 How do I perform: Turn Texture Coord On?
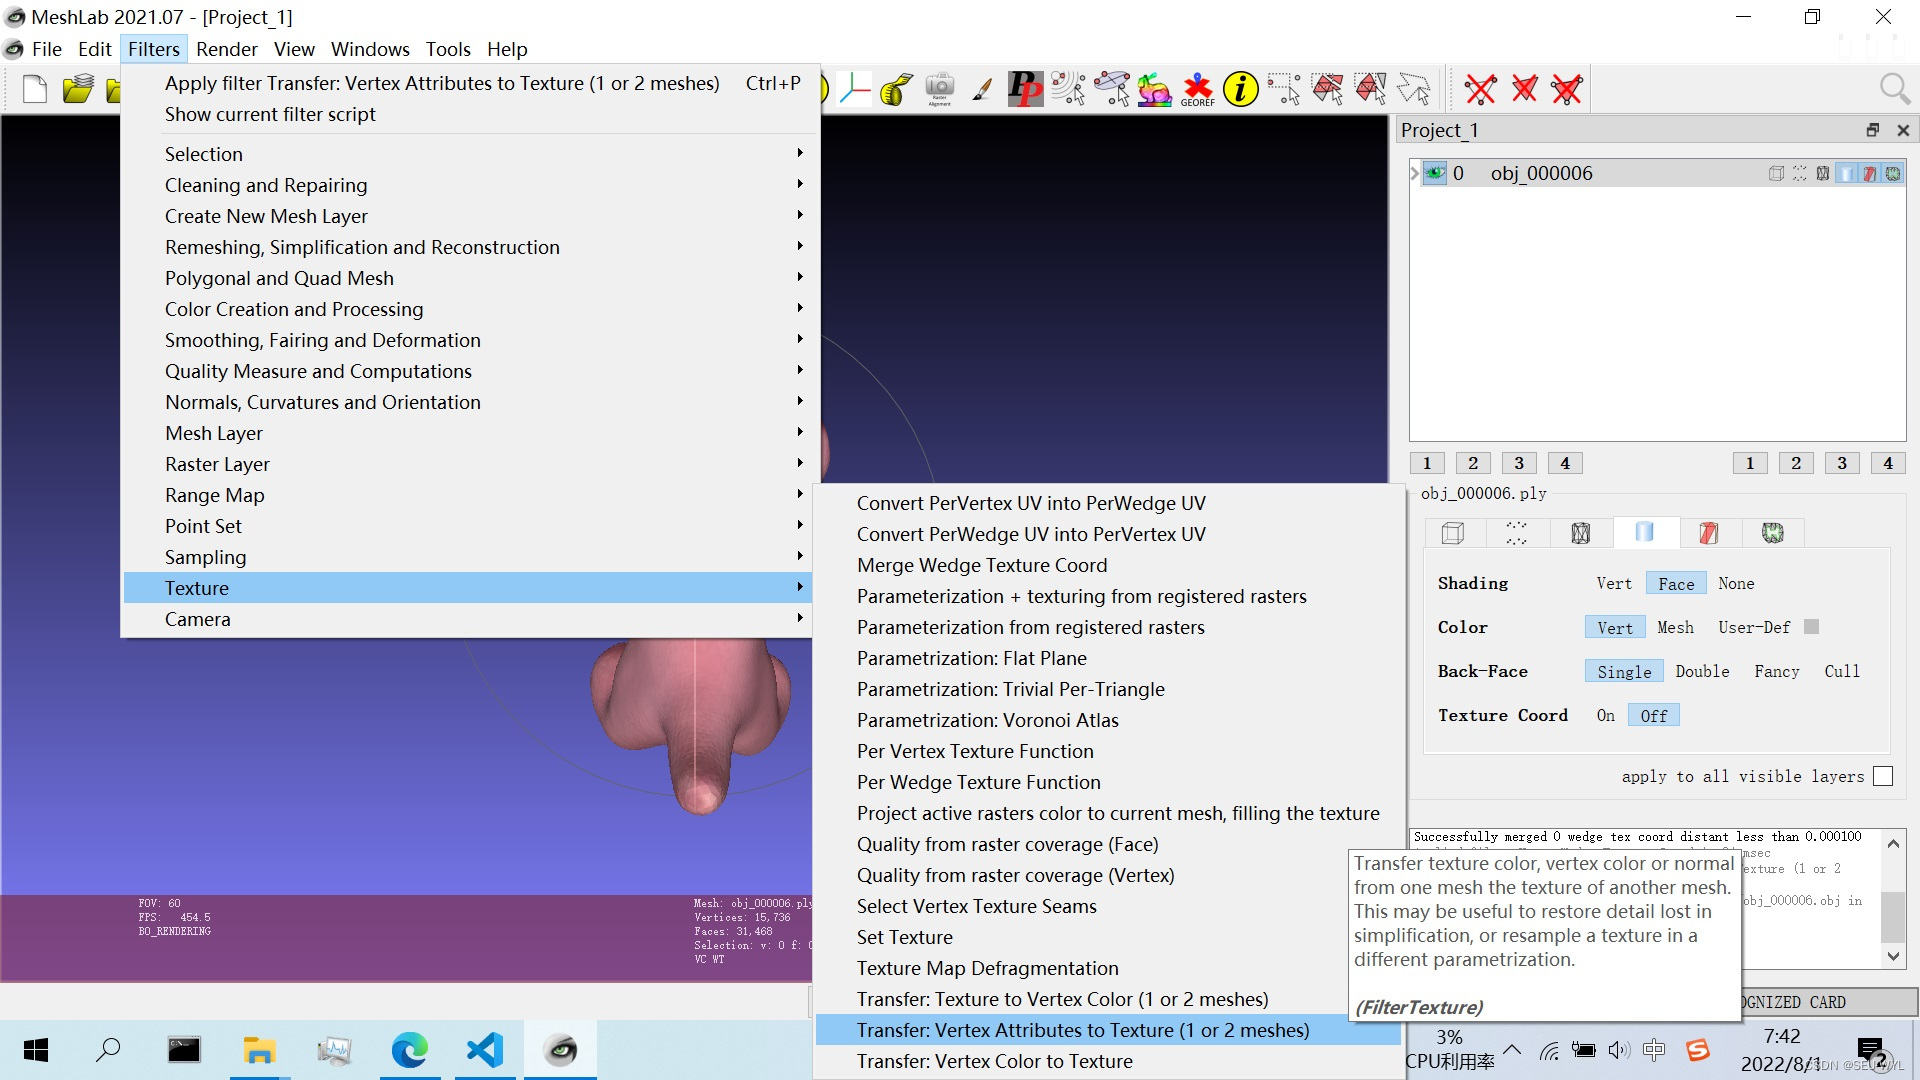pos(1605,715)
